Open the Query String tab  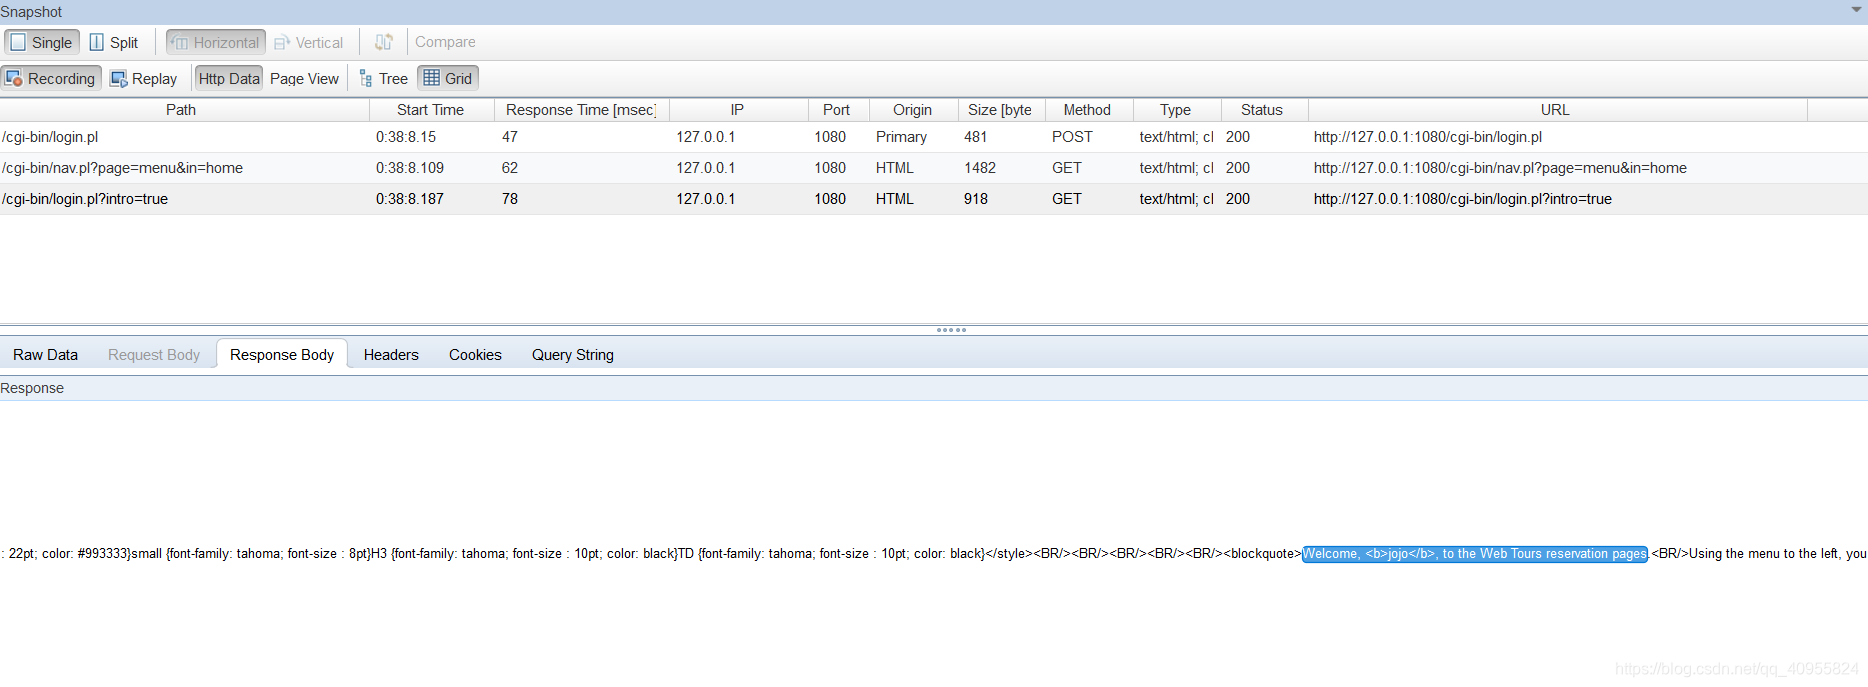[x=573, y=354]
